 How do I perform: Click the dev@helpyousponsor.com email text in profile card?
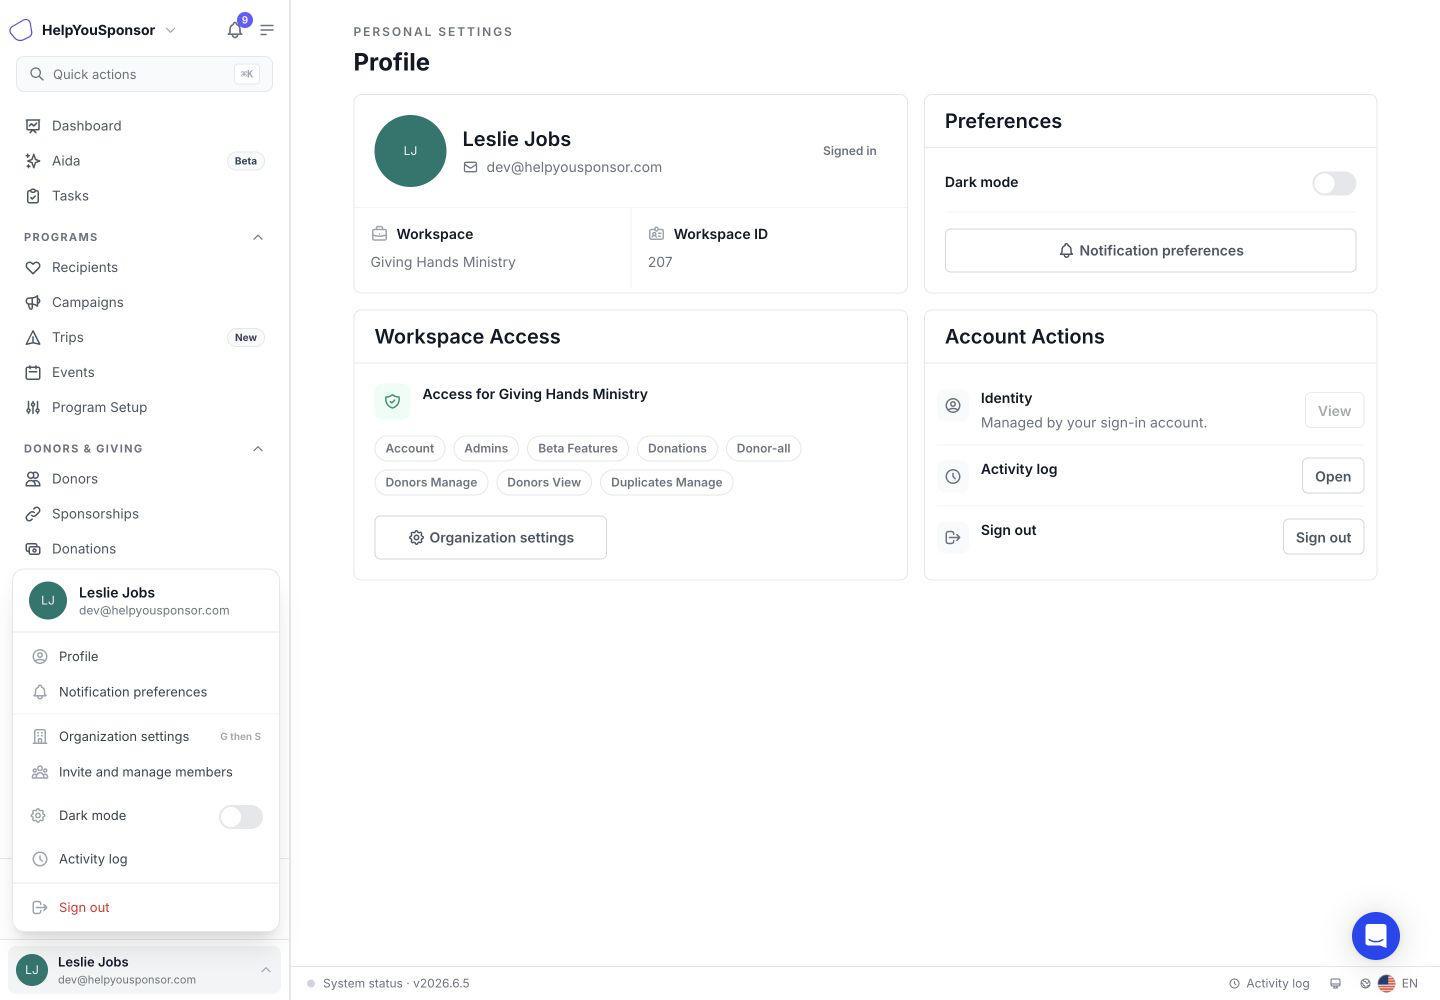(x=574, y=168)
